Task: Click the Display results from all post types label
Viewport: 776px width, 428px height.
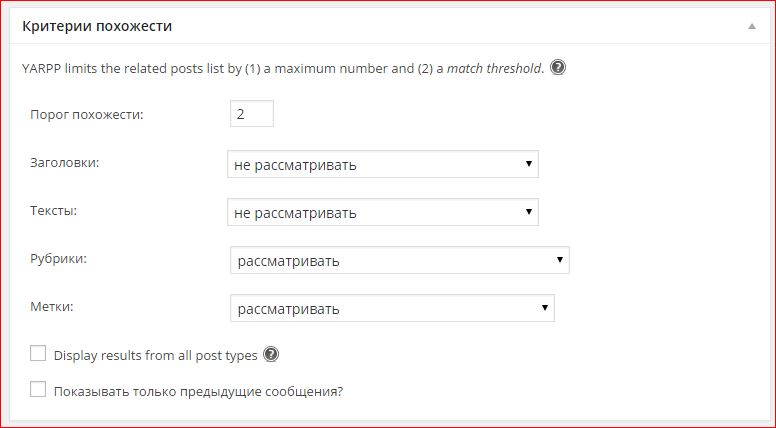Action: (156, 355)
